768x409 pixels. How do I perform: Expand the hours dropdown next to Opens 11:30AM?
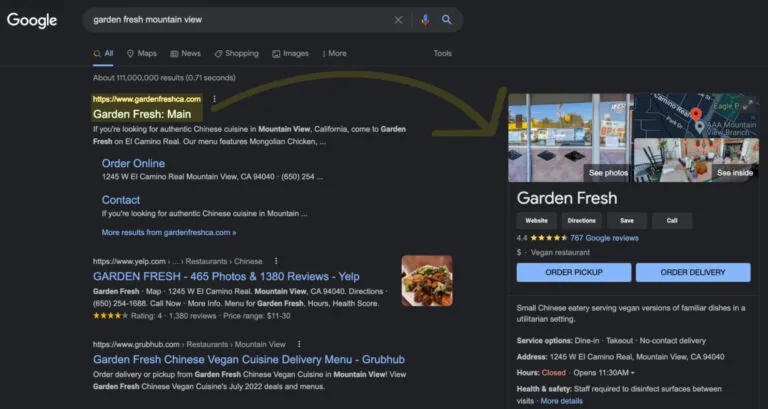click(x=633, y=373)
